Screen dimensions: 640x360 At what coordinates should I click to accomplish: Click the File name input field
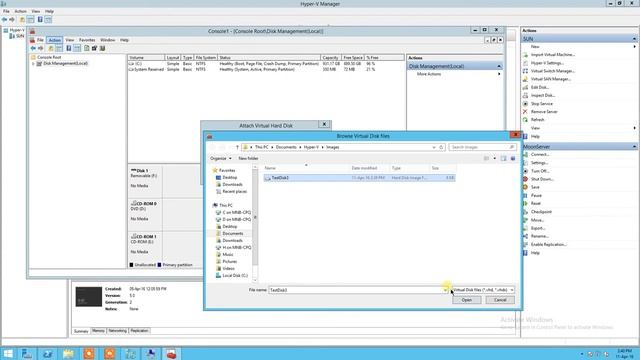[x=356, y=290]
